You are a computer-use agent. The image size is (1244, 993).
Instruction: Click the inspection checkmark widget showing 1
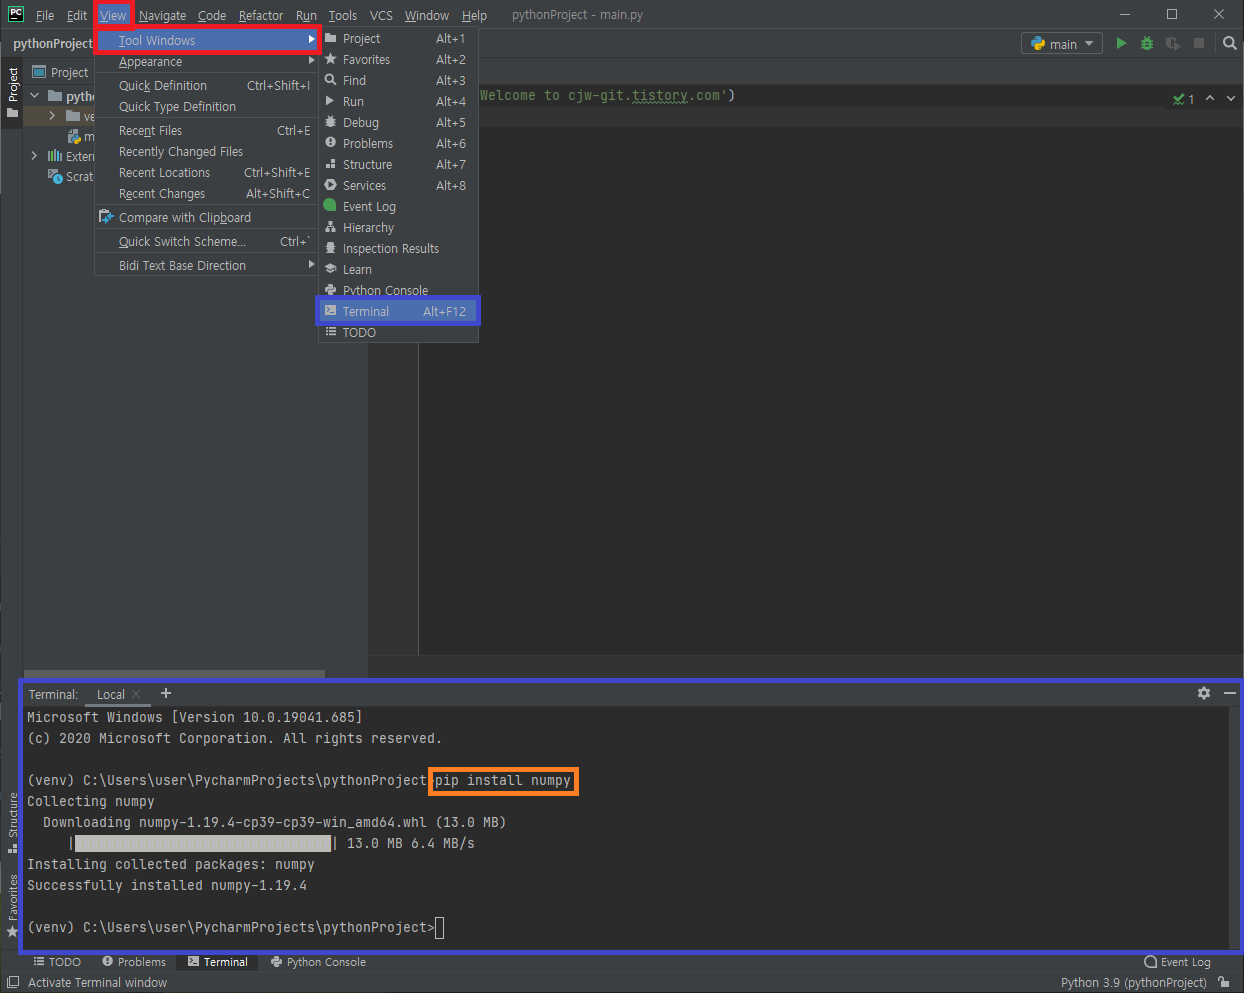[1184, 99]
